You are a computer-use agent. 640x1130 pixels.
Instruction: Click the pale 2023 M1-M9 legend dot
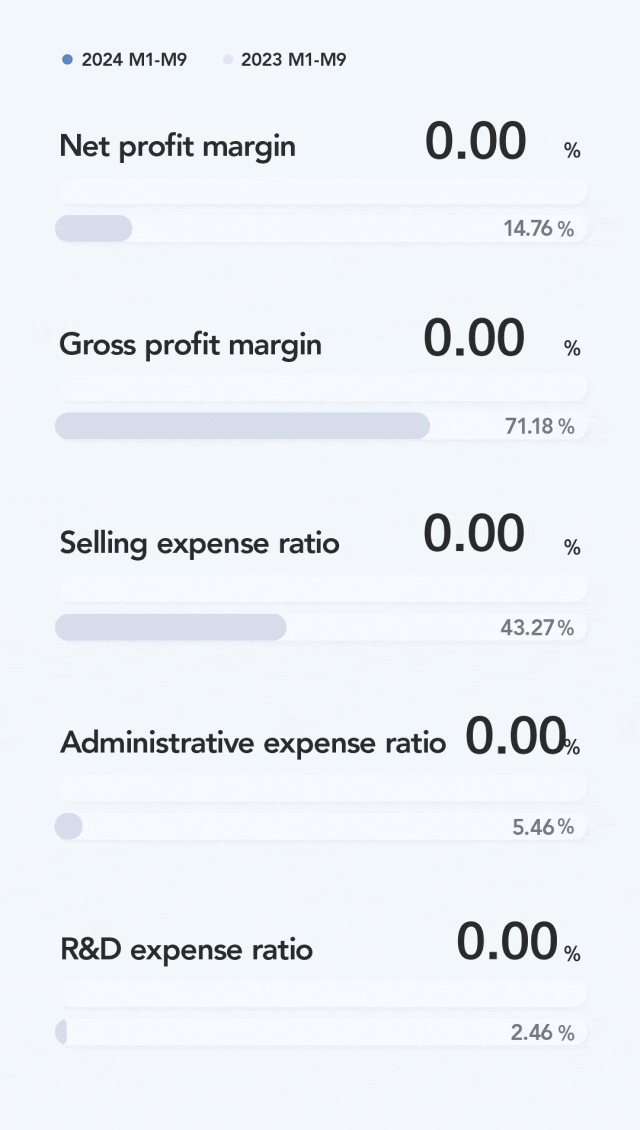point(227,60)
